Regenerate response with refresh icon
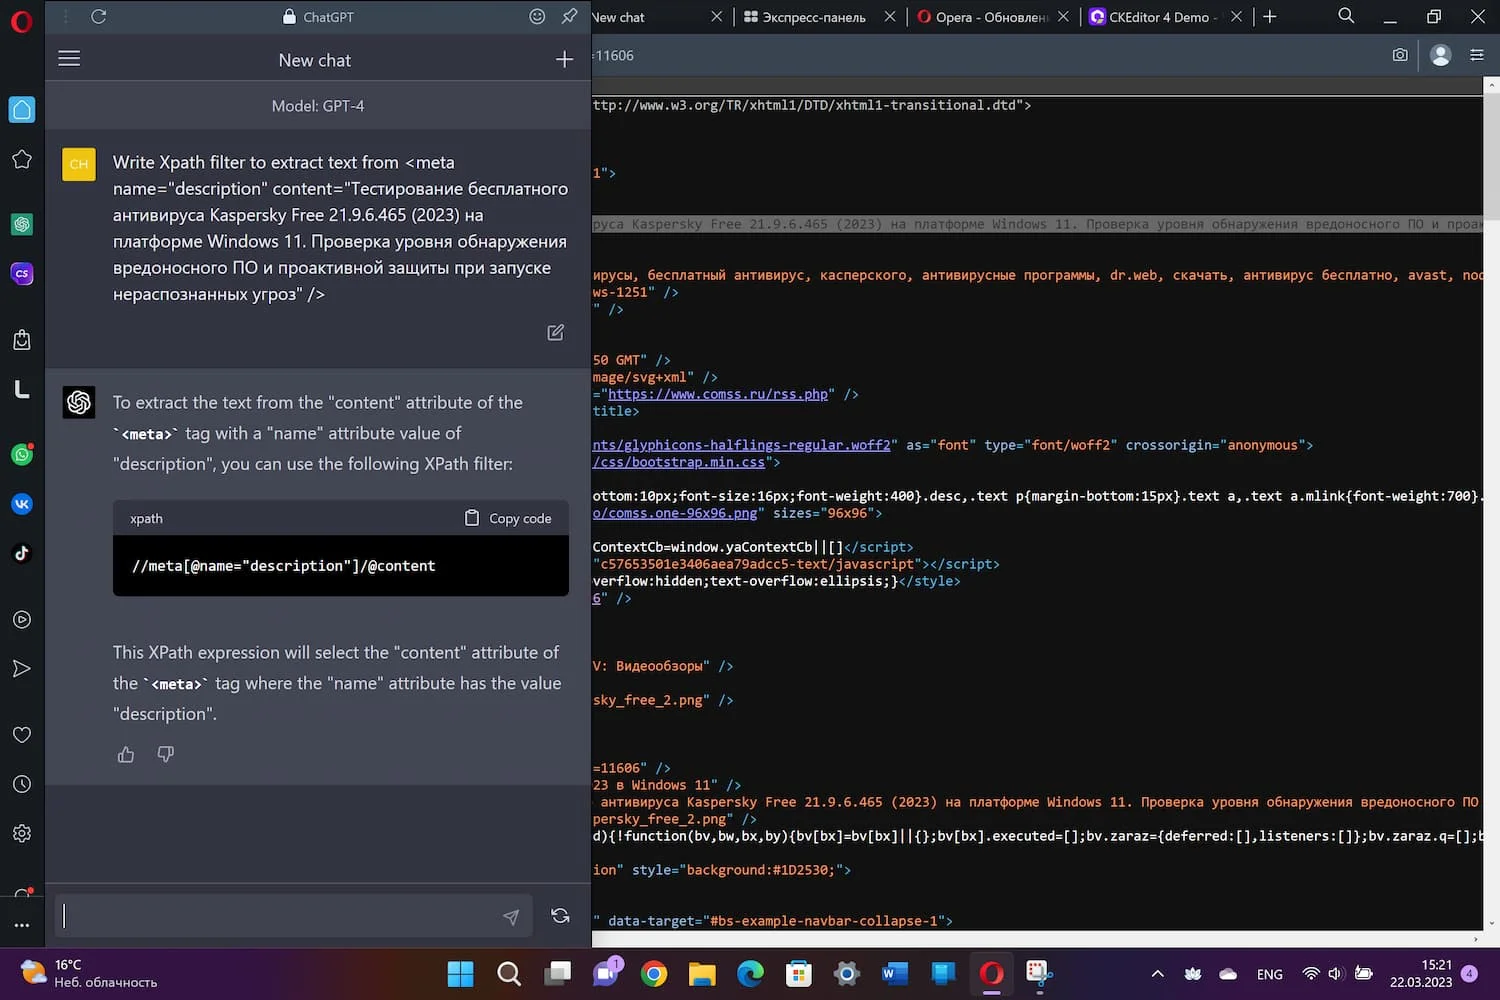 click(560, 916)
